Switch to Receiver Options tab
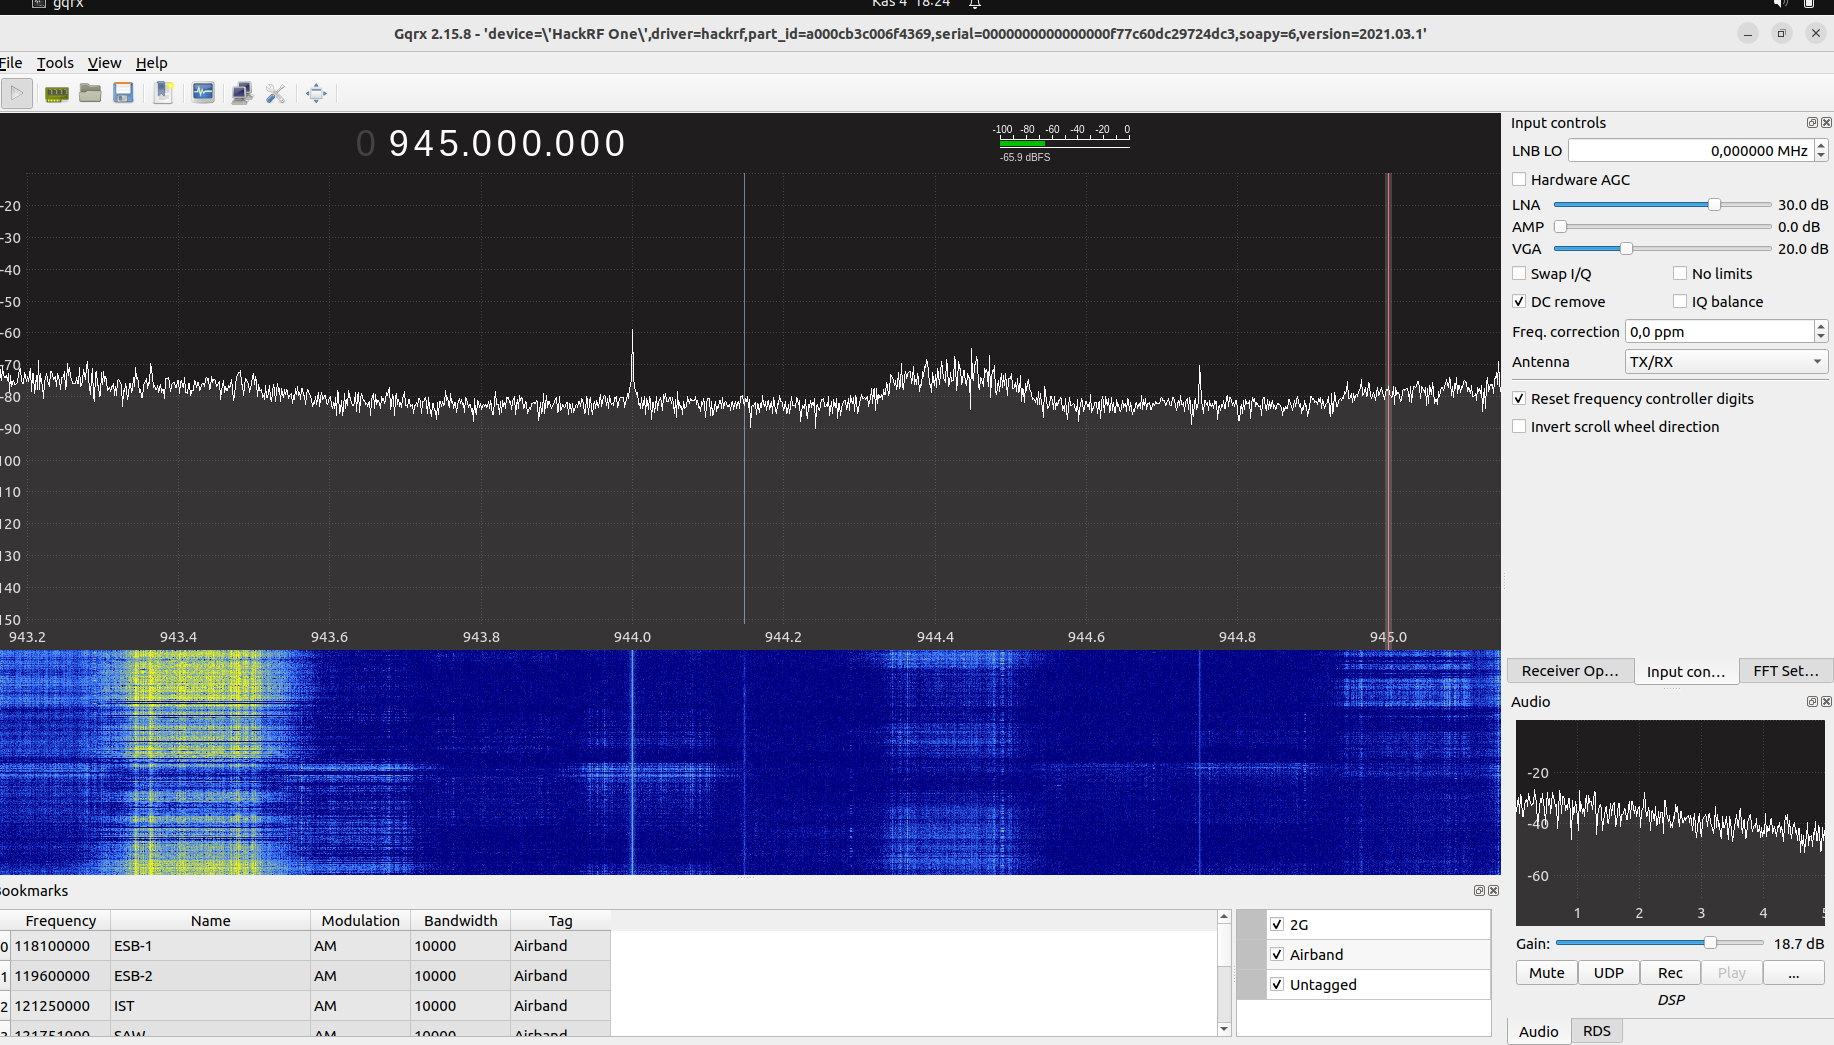This screenshot has height=1045, width=1834. coord(1570,671)
